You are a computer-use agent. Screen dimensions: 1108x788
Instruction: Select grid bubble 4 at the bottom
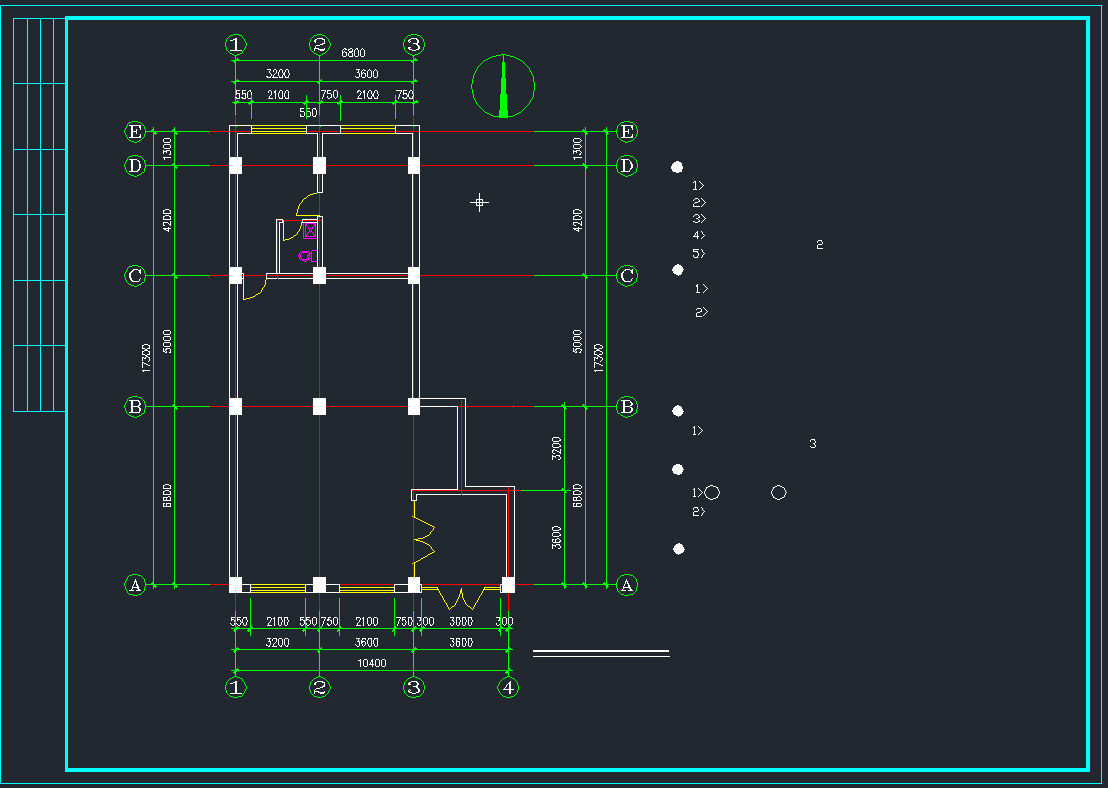coord(509,687)
